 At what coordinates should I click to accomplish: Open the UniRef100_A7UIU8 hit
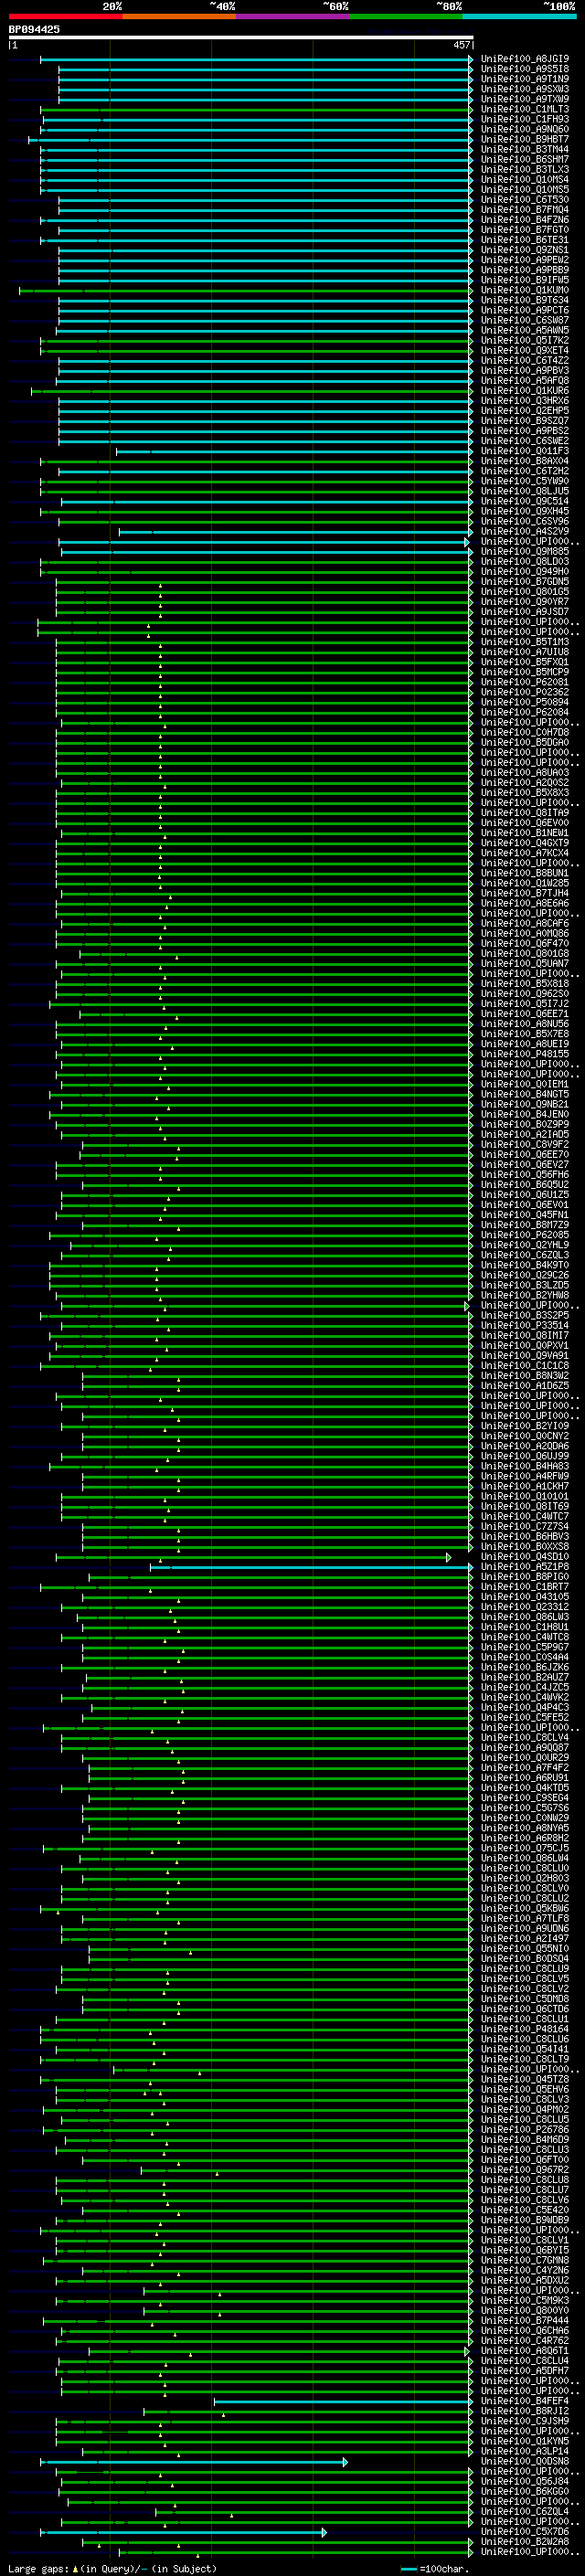point(525,652)
